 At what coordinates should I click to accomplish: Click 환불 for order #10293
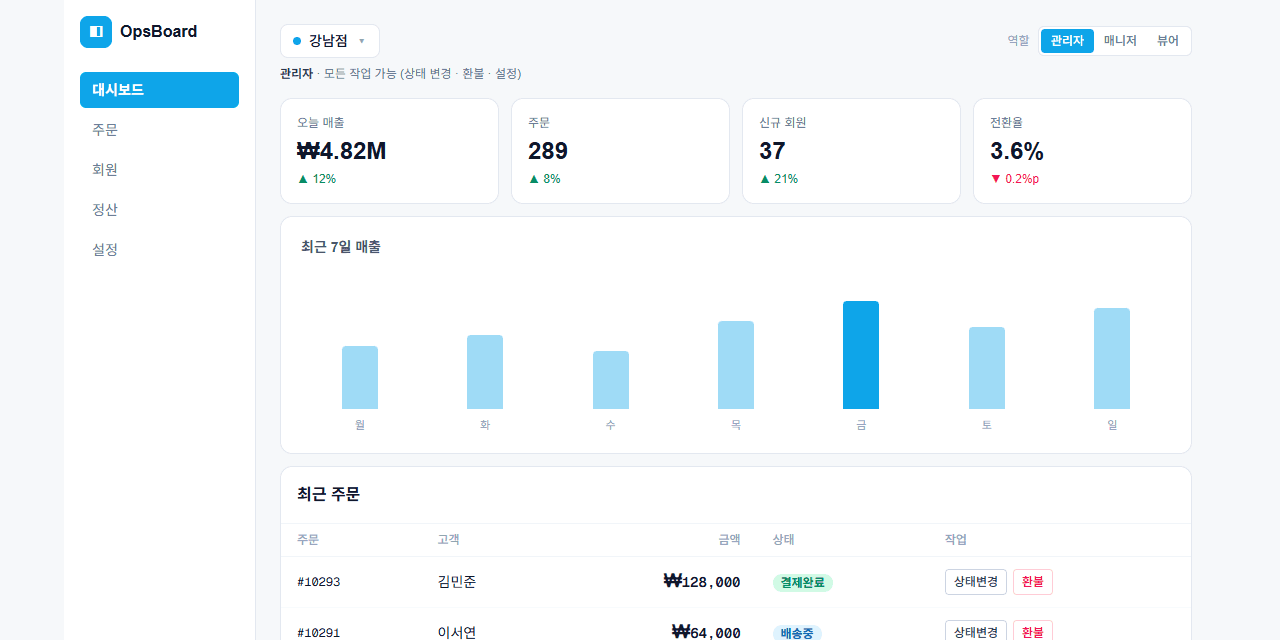tap(1033, 582)
